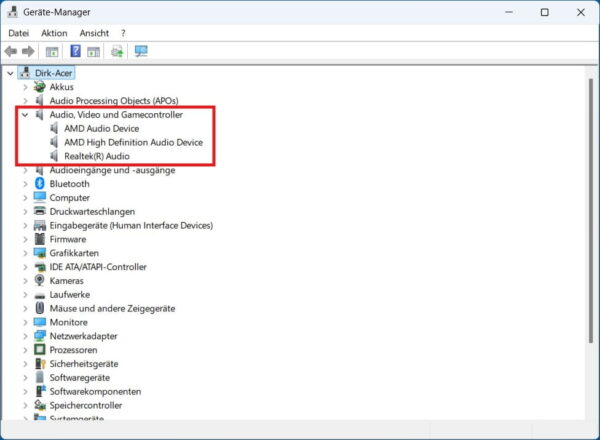
Task: Open the Ansicht menu
Action: pos(94,33)
